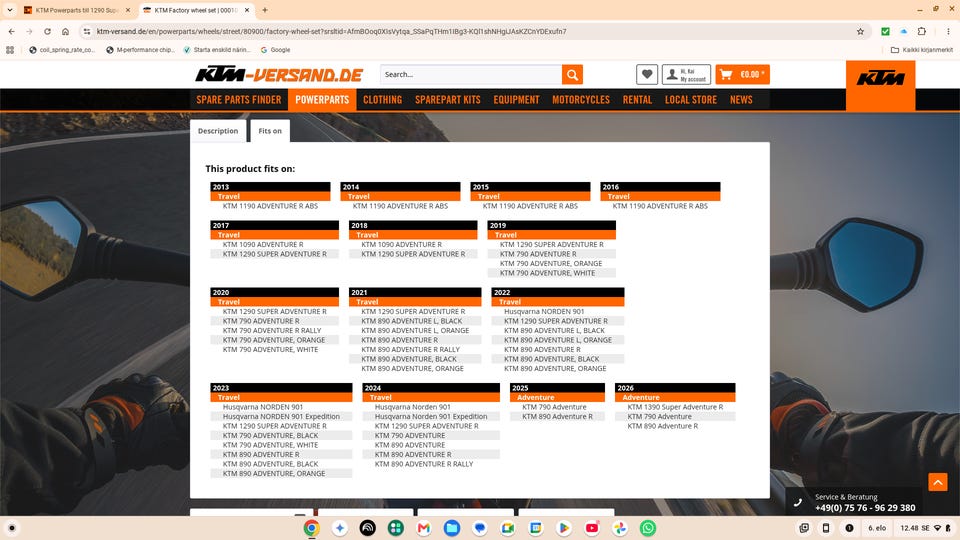
Task: Bookmark this page with star icon
Action: click(x=860, y=31)
